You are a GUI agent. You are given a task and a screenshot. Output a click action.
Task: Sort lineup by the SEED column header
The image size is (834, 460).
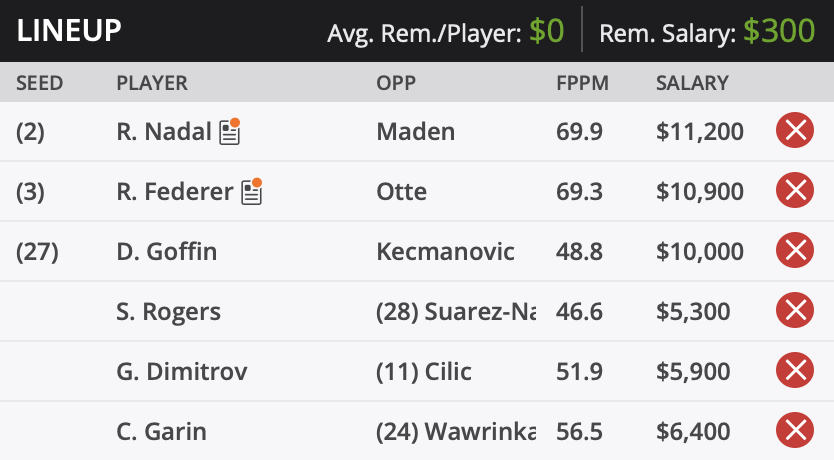click(39, 83)
